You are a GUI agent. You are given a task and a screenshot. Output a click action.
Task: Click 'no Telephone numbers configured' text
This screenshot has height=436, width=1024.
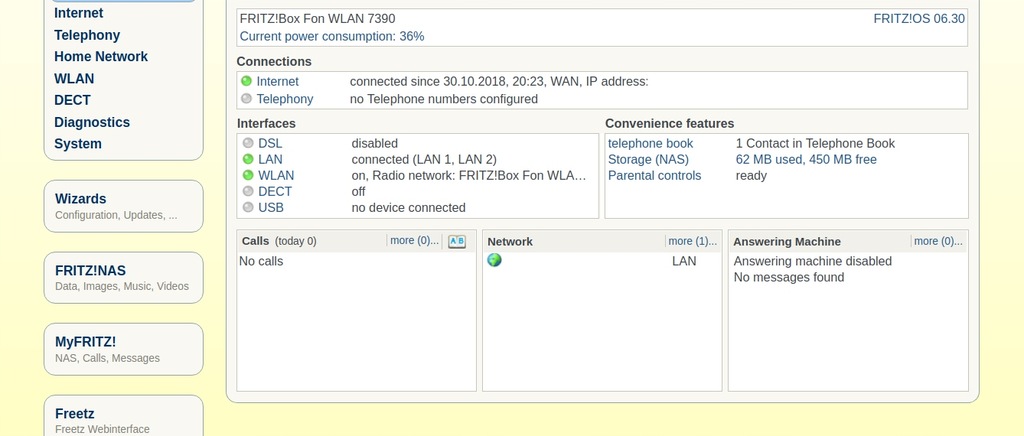point(444,99)
